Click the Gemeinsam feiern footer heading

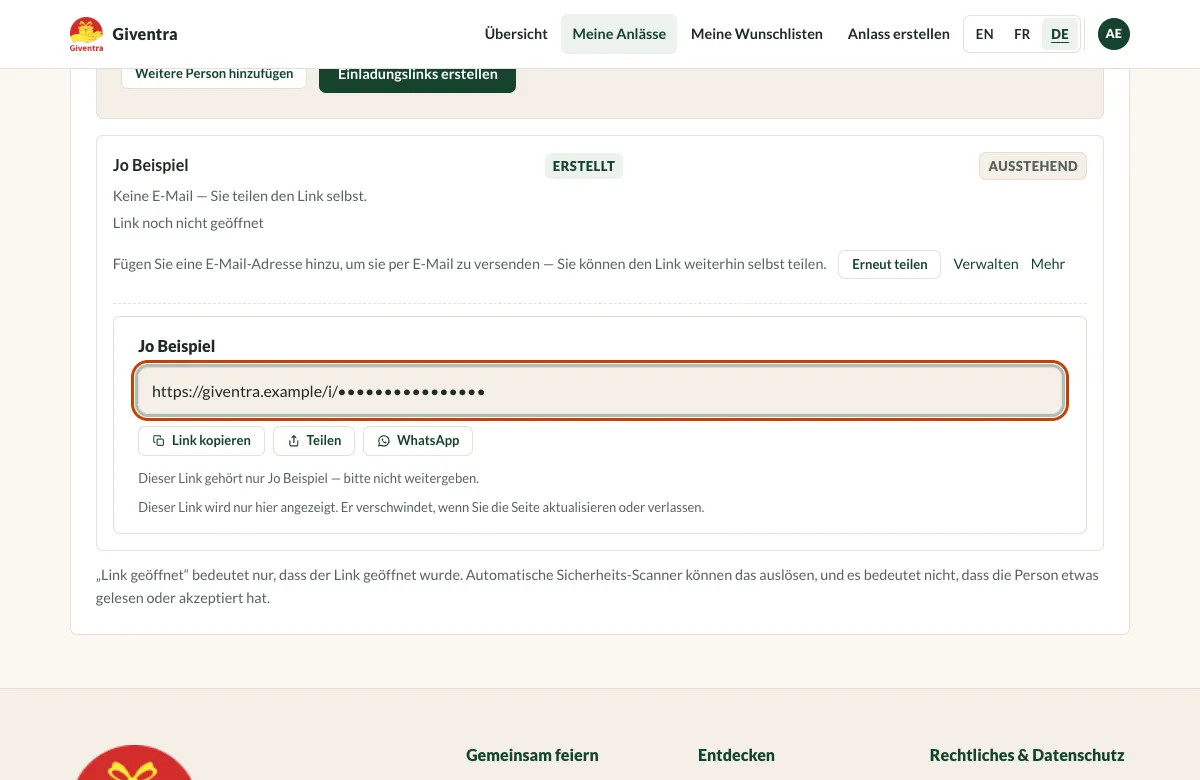coord(532,755)
